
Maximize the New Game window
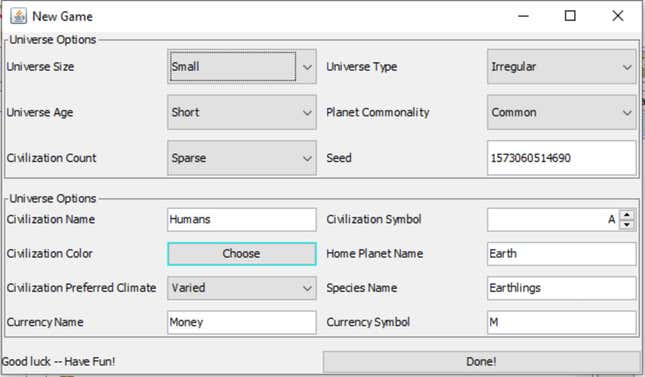pyautogui.click(x=570, y=16)
